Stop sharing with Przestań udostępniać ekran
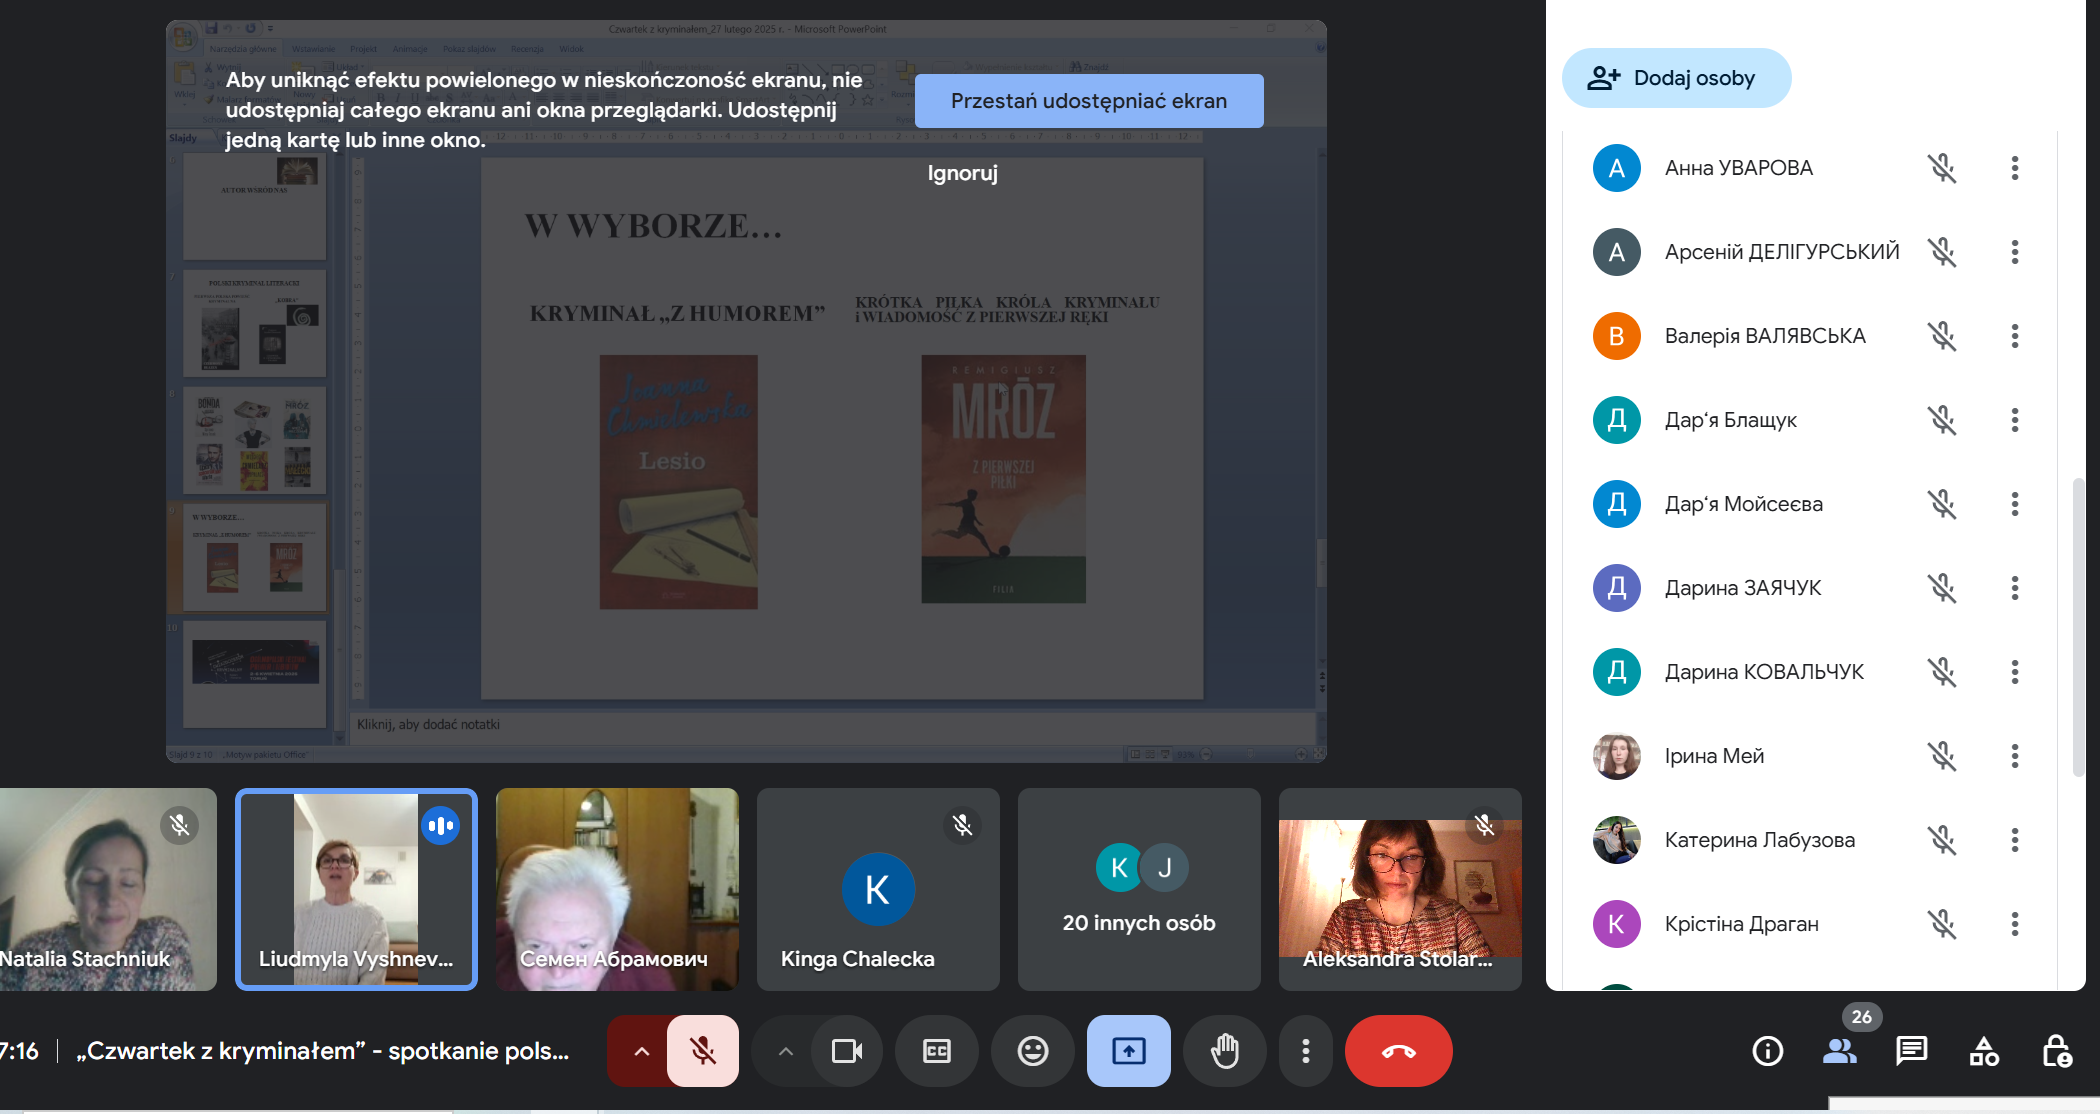This screenshot has width=2100, height=1114. (1089, 101)
